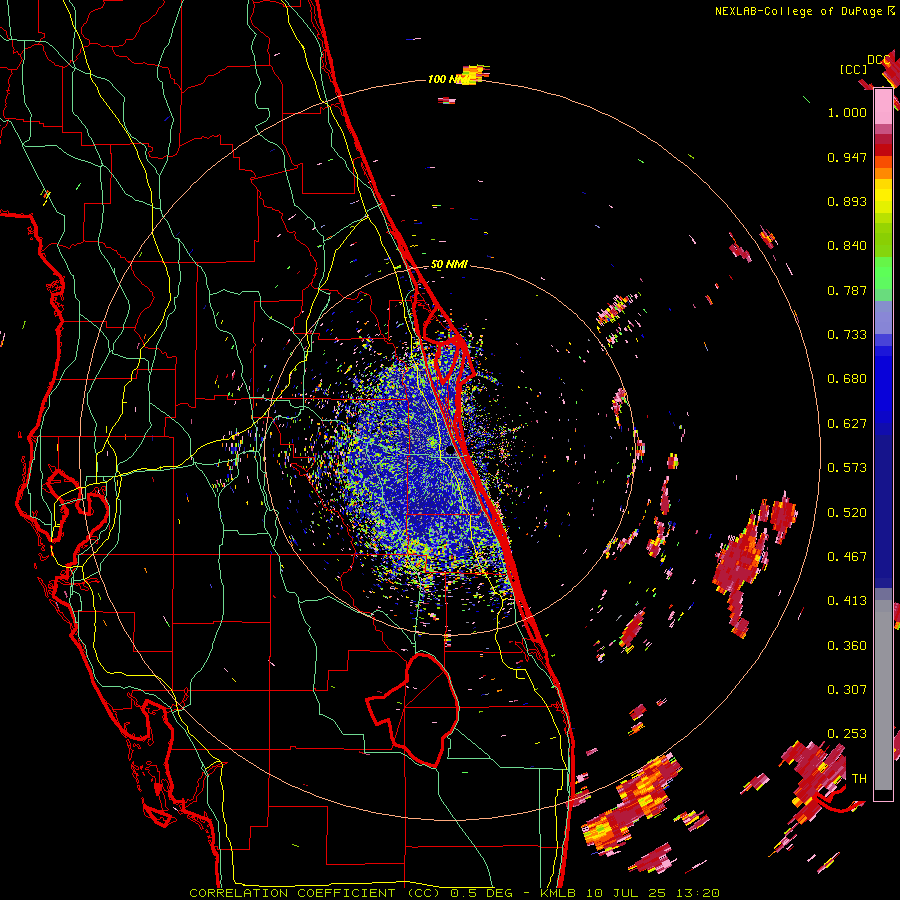900x900 pixels.
Task: Click the 0.627 scale value
Action: pos(847,424)
